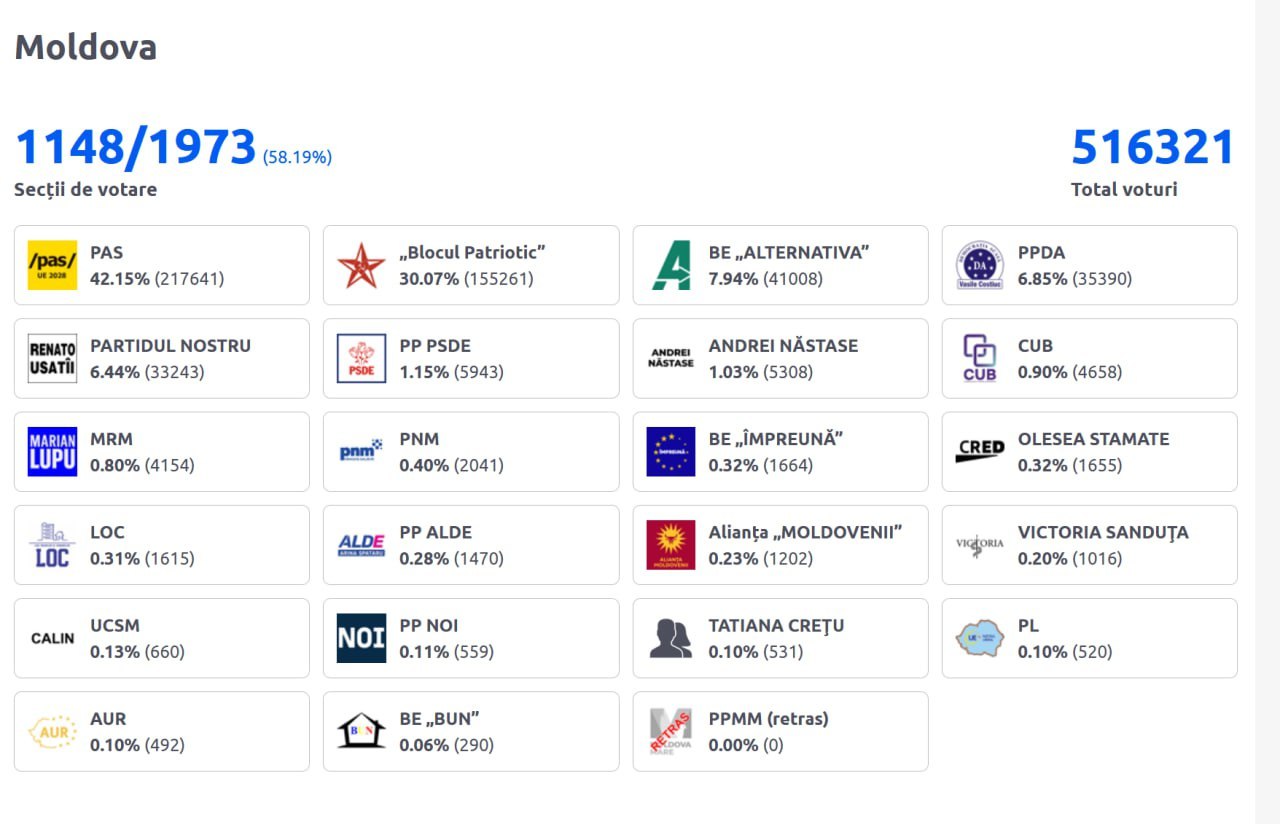Click the green BE ALTERNATIVA logo
1280x824 pixels.
pyautogui.click(x=671, y=266)
